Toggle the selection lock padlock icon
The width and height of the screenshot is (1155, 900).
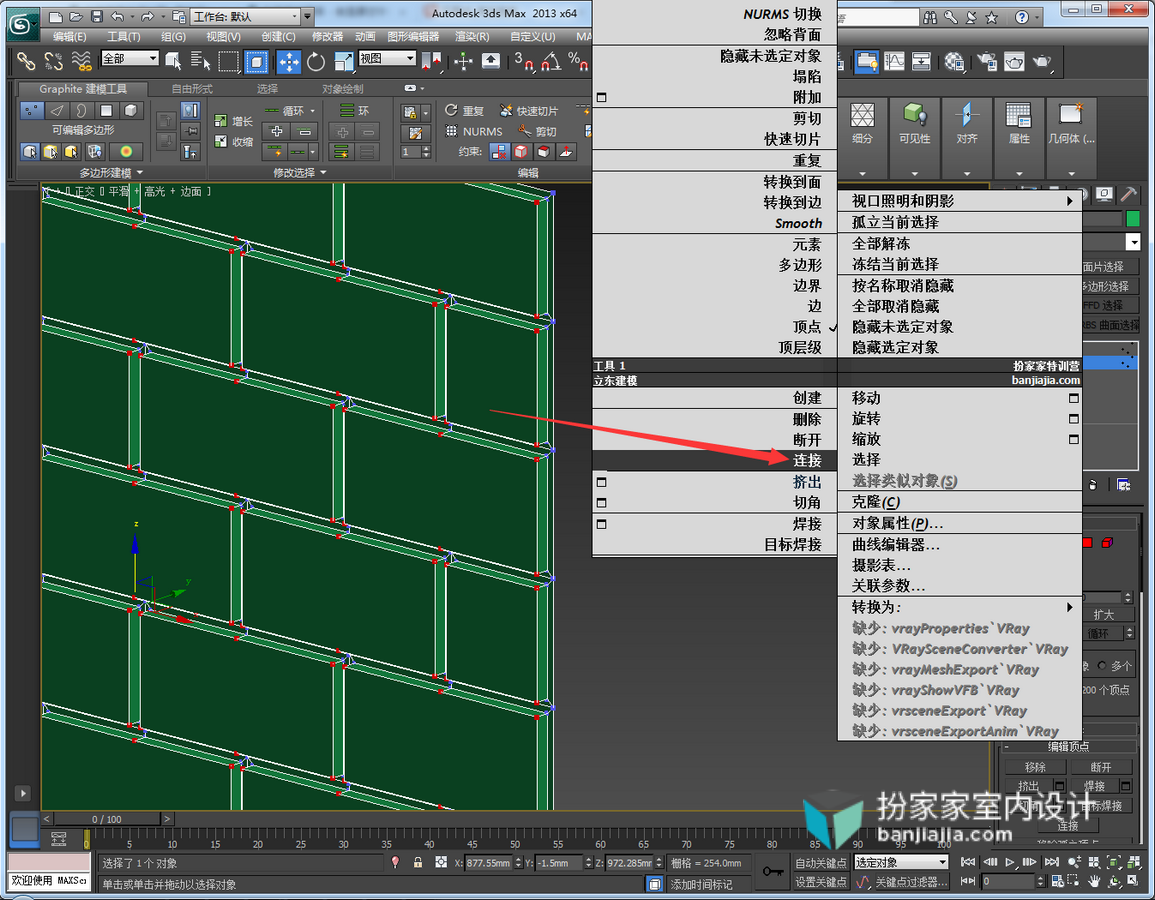click(x=418, y=862)
